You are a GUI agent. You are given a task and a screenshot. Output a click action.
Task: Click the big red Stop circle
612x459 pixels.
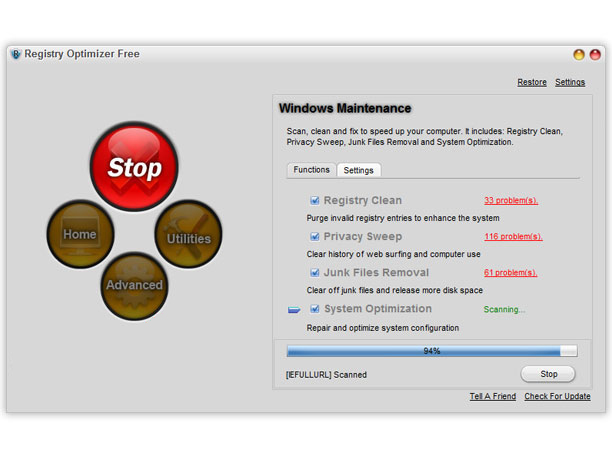click(x=134, y=167)
